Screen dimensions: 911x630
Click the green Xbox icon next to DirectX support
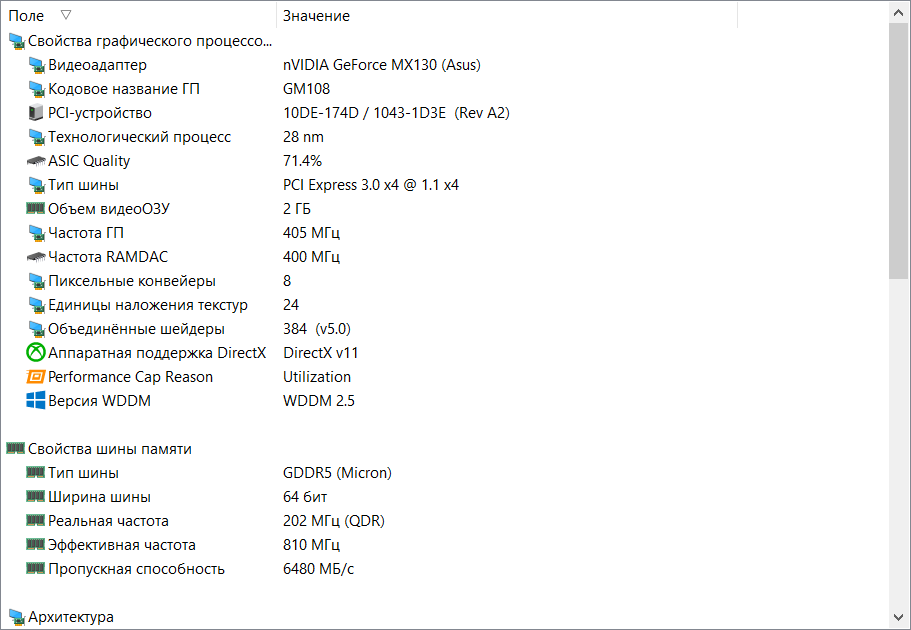36,353
